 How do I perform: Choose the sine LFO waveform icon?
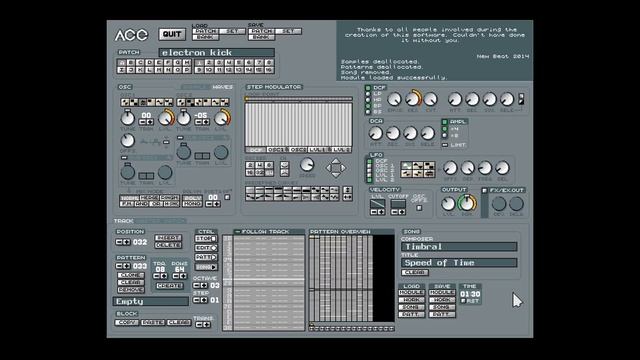pos(407,165)
